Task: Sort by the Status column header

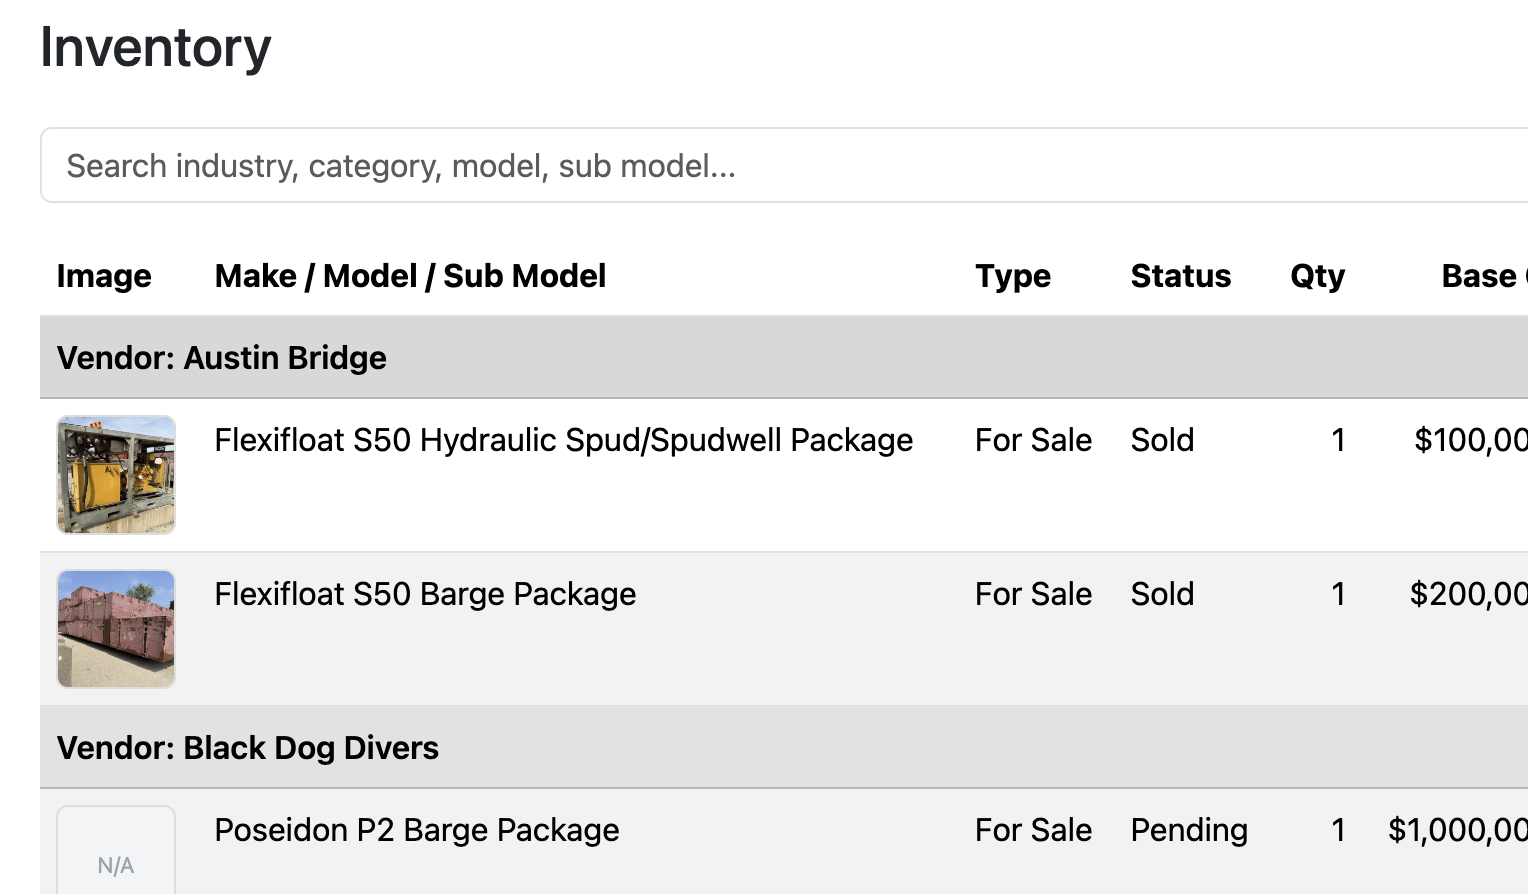Action: [1180, 276]
